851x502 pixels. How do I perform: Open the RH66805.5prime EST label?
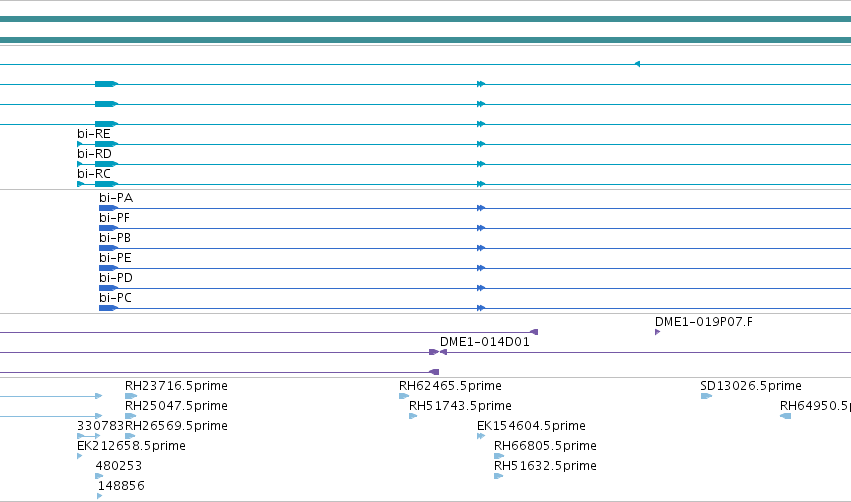tap(545, 446)
